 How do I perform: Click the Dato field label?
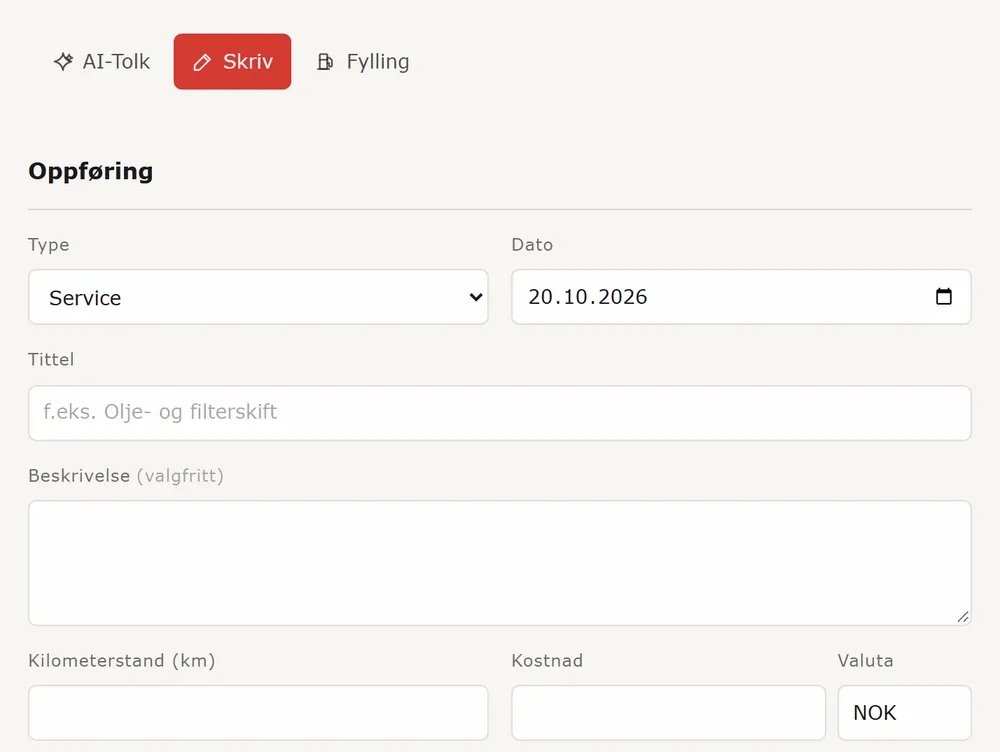532,245
